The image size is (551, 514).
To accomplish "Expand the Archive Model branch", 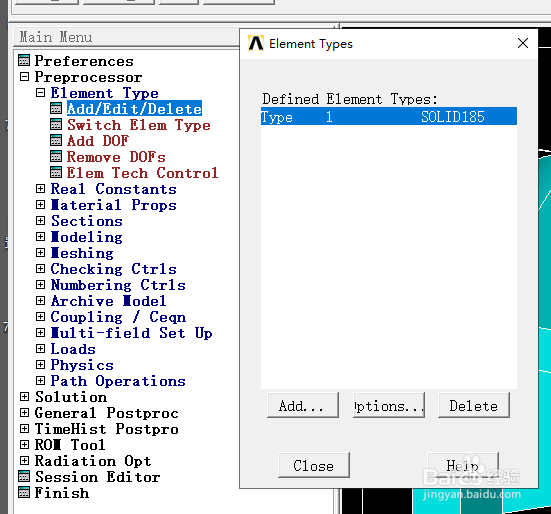I will (x=40, y=301).
